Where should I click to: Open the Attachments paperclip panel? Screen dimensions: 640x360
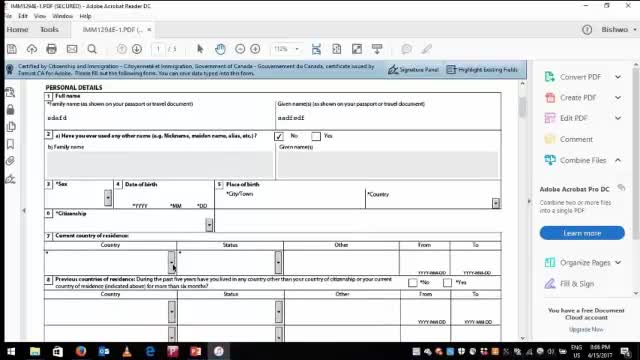[11, 161]
